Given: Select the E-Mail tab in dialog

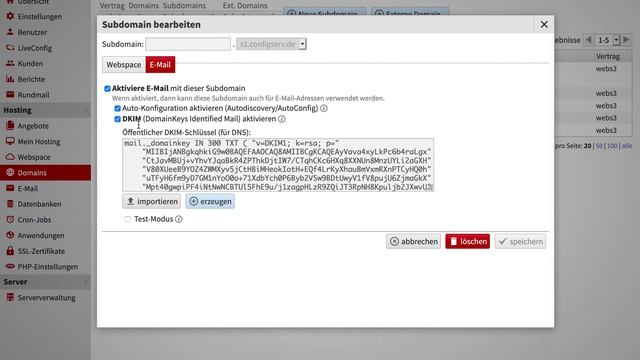Looking at the screenshot, I should [160, 64].
